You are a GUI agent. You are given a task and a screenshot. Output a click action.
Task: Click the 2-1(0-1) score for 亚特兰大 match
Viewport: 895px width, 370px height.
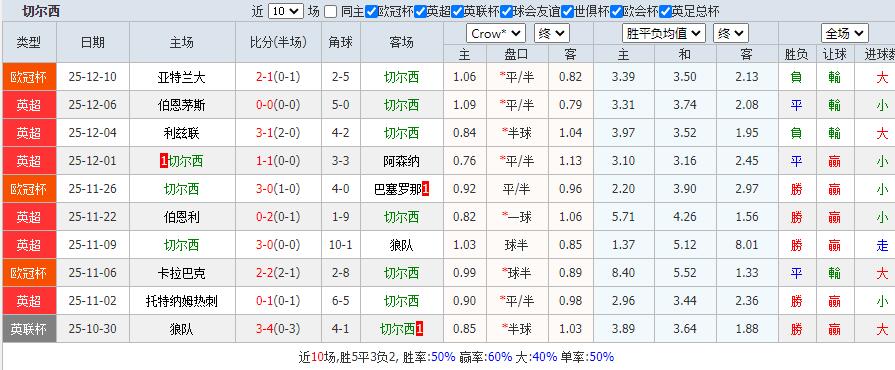(x=279, y=77)
